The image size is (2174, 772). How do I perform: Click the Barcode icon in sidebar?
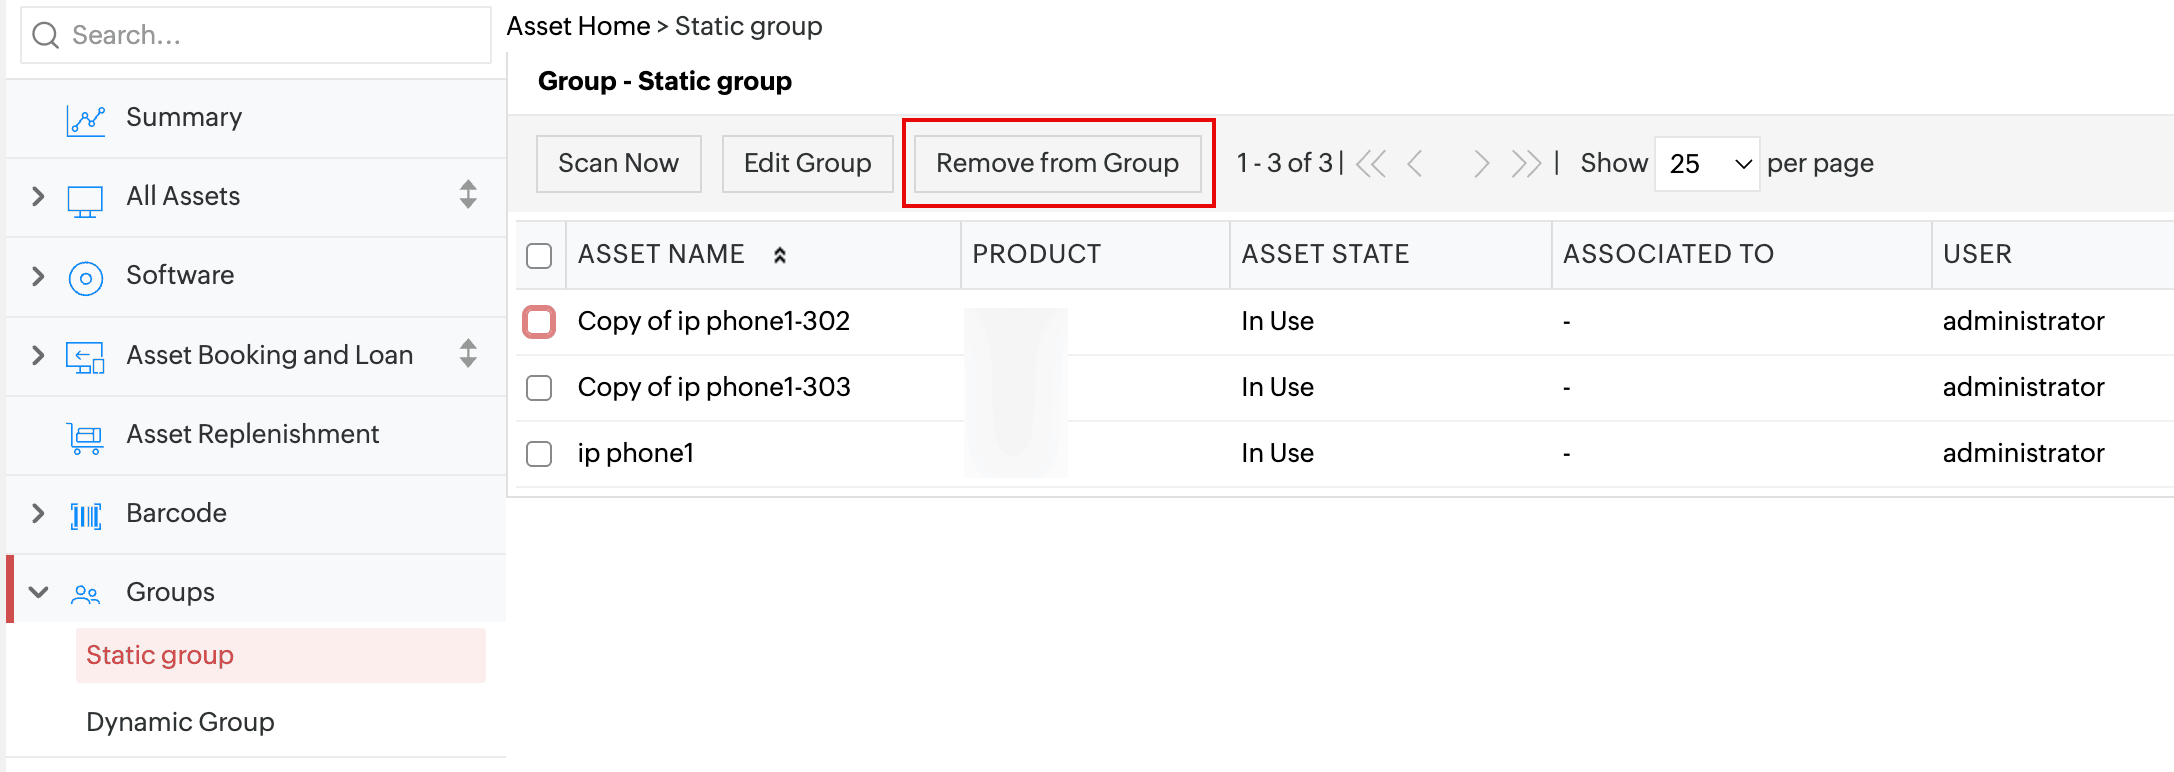click(86, 515)
